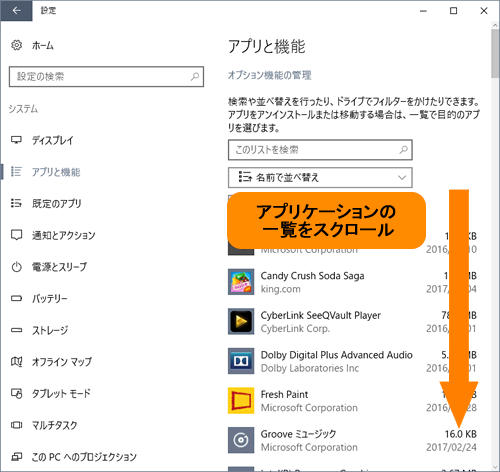Open タブレット モード settings
The height and width of the screenshot is (472, 500).
(61, 393)
